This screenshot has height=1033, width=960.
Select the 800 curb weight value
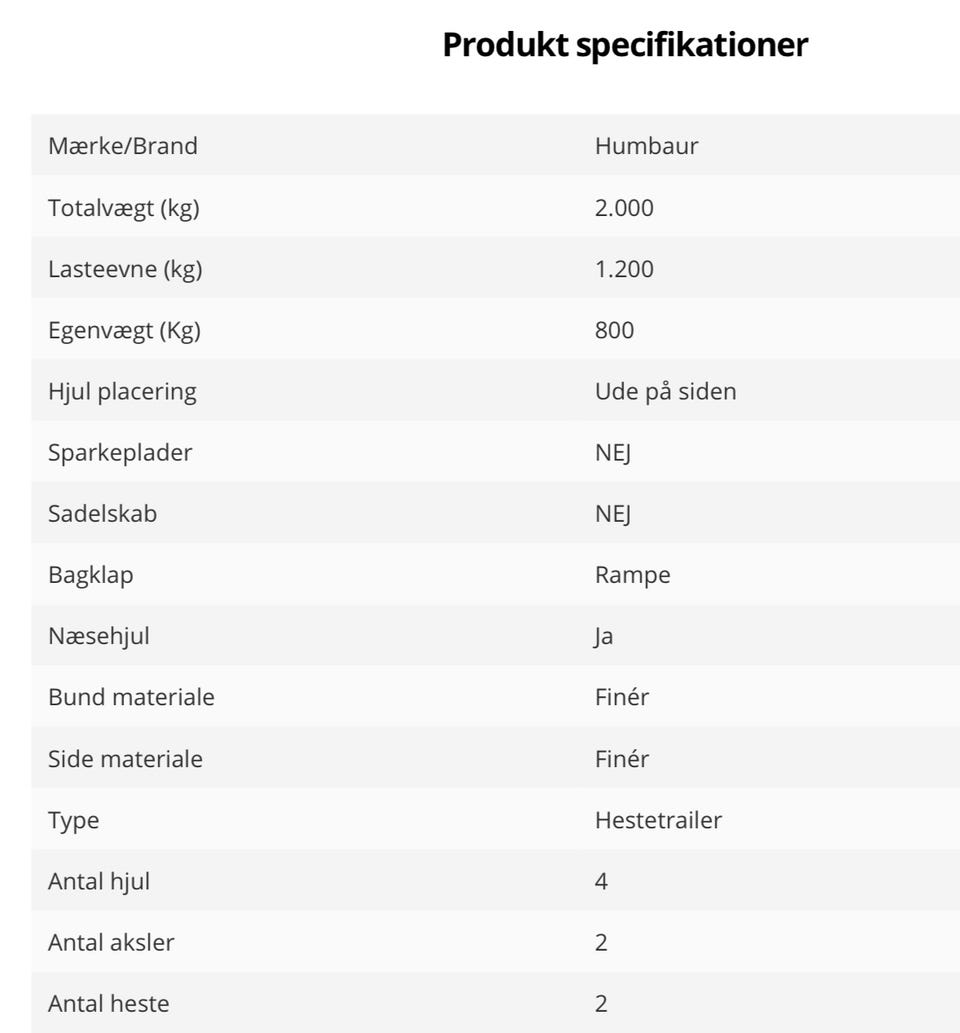(x=614, y=330)
